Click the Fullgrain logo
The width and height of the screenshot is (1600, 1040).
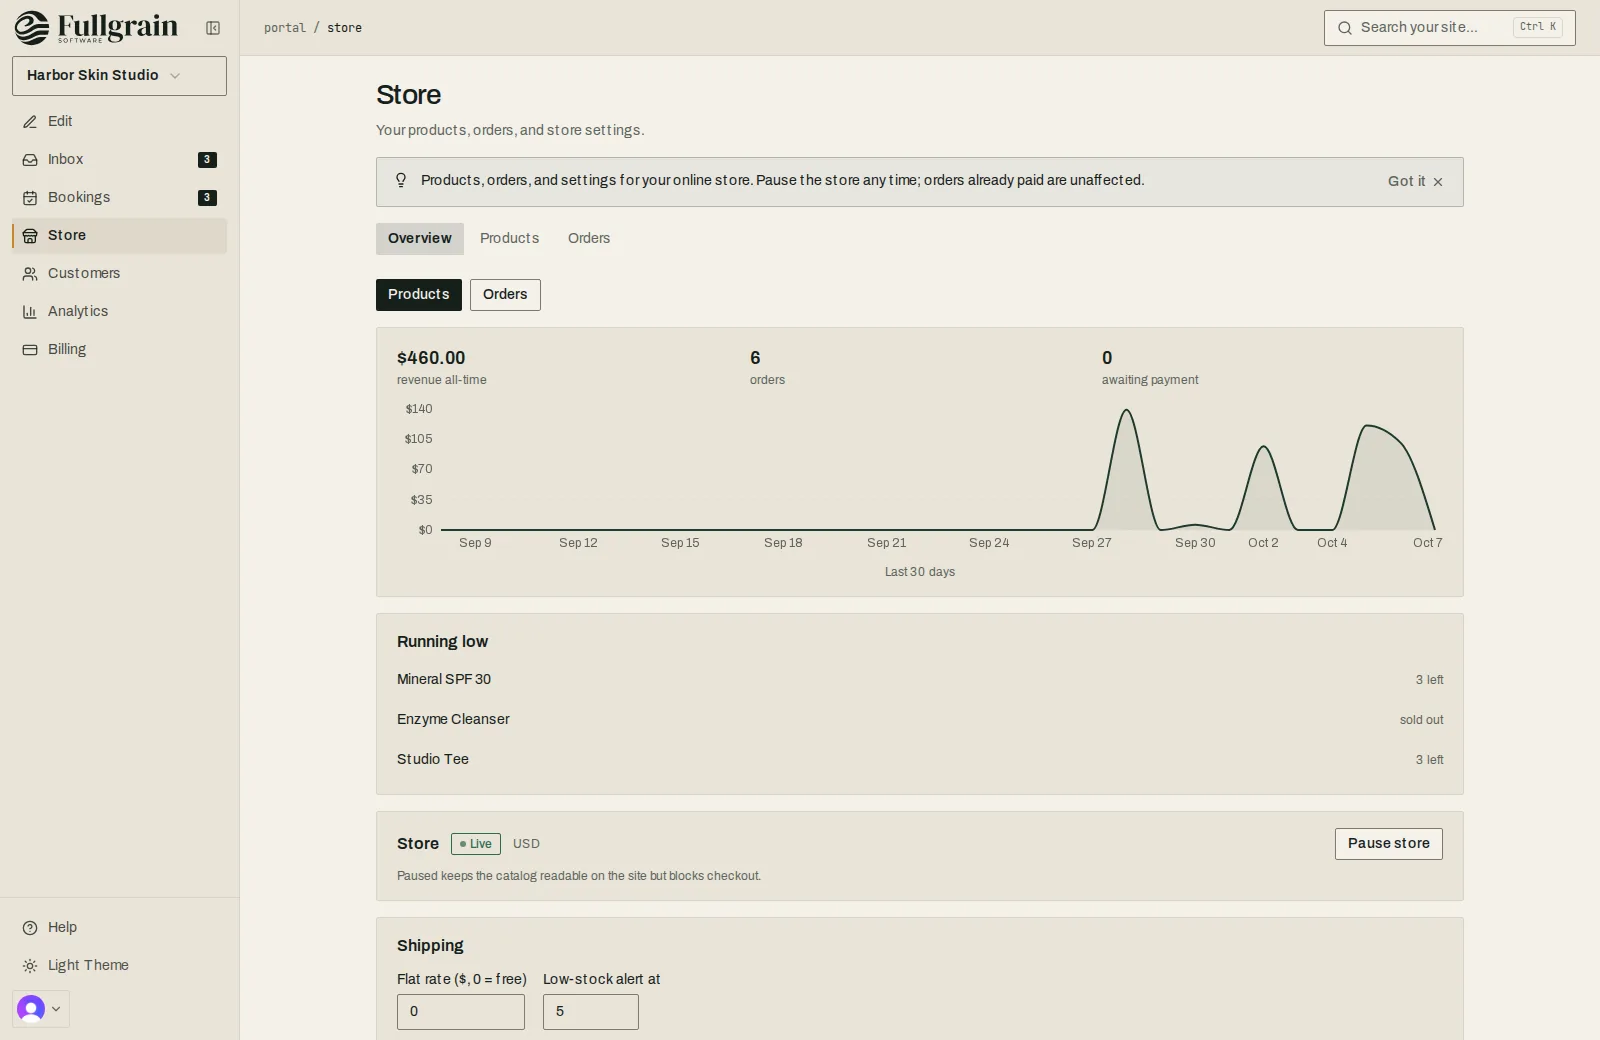tap(96, 27)
